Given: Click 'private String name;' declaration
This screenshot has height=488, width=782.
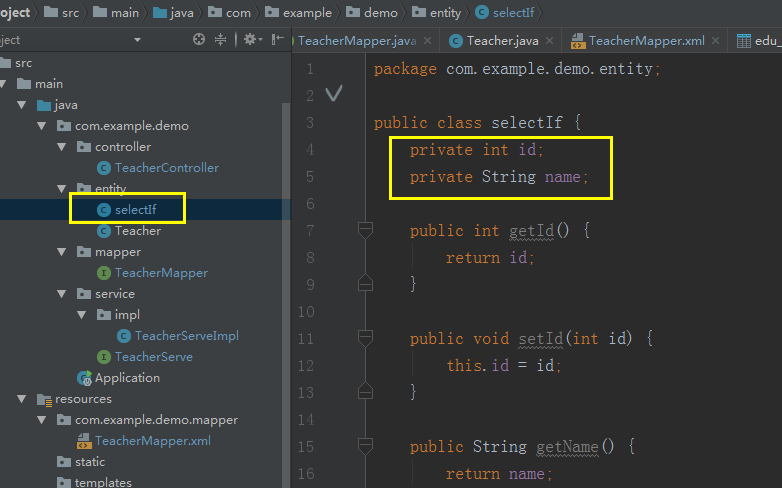Looking at the screenshot, I should click(x=499, y=176).
